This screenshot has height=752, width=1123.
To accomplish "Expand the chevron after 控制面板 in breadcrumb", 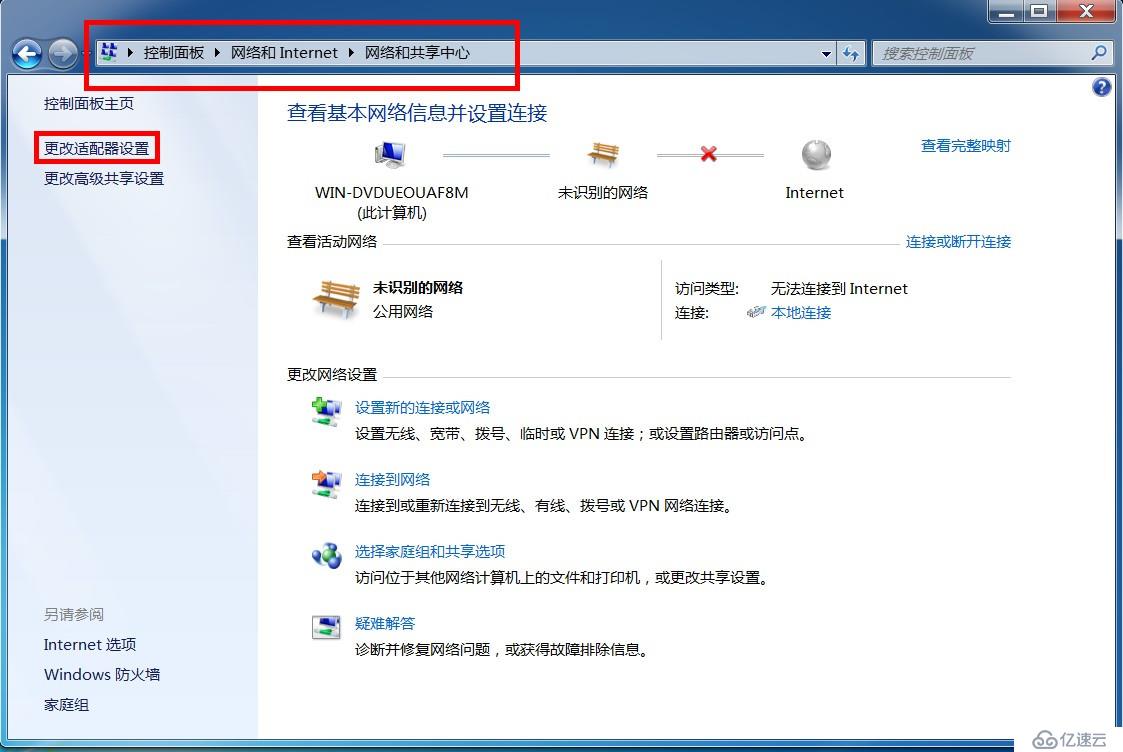I will tap(217, 52).
